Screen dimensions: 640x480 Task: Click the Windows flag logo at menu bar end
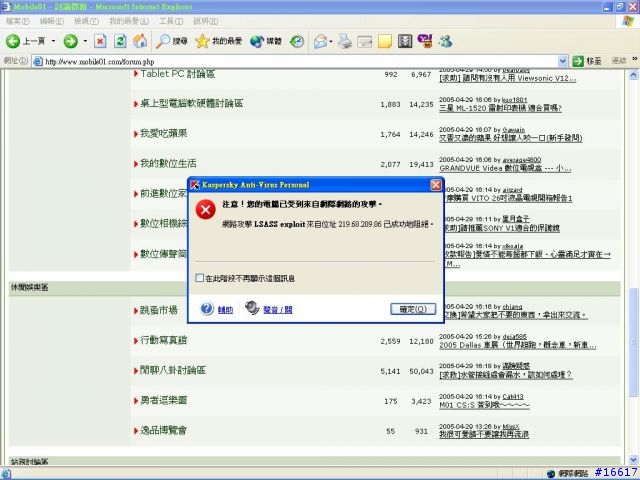coord(628,21)
